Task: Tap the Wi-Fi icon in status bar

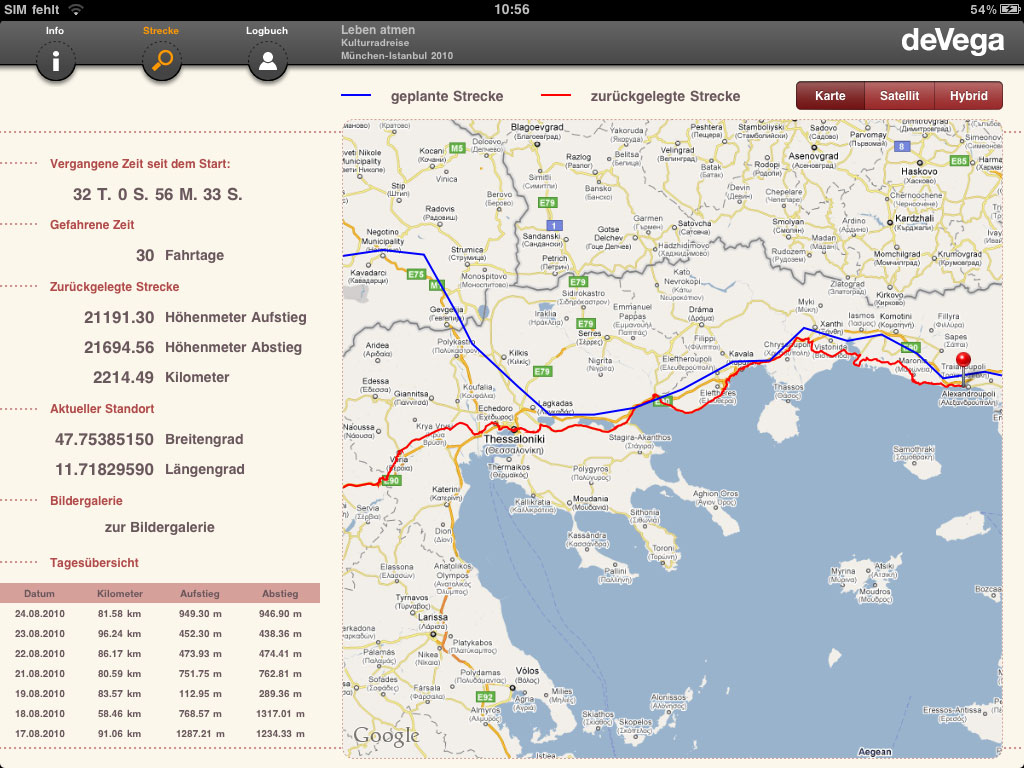Action: click(76, 9)
